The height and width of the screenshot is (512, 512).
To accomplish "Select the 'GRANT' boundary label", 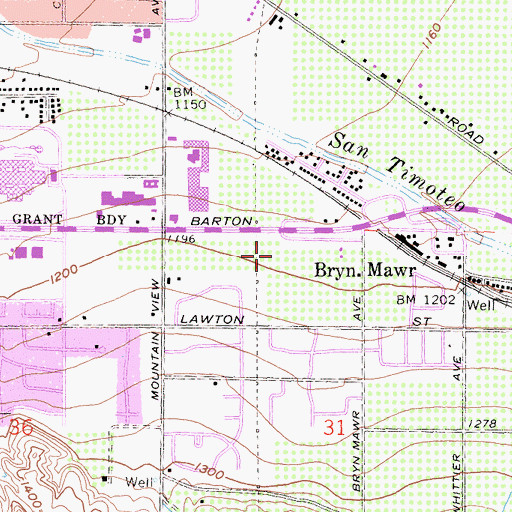I will 37,219.
